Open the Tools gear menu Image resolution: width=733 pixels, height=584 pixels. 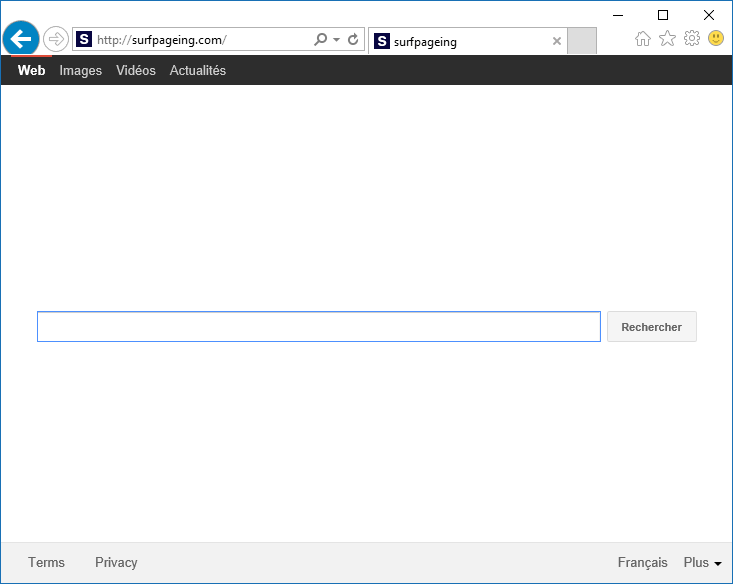(692, 38)
